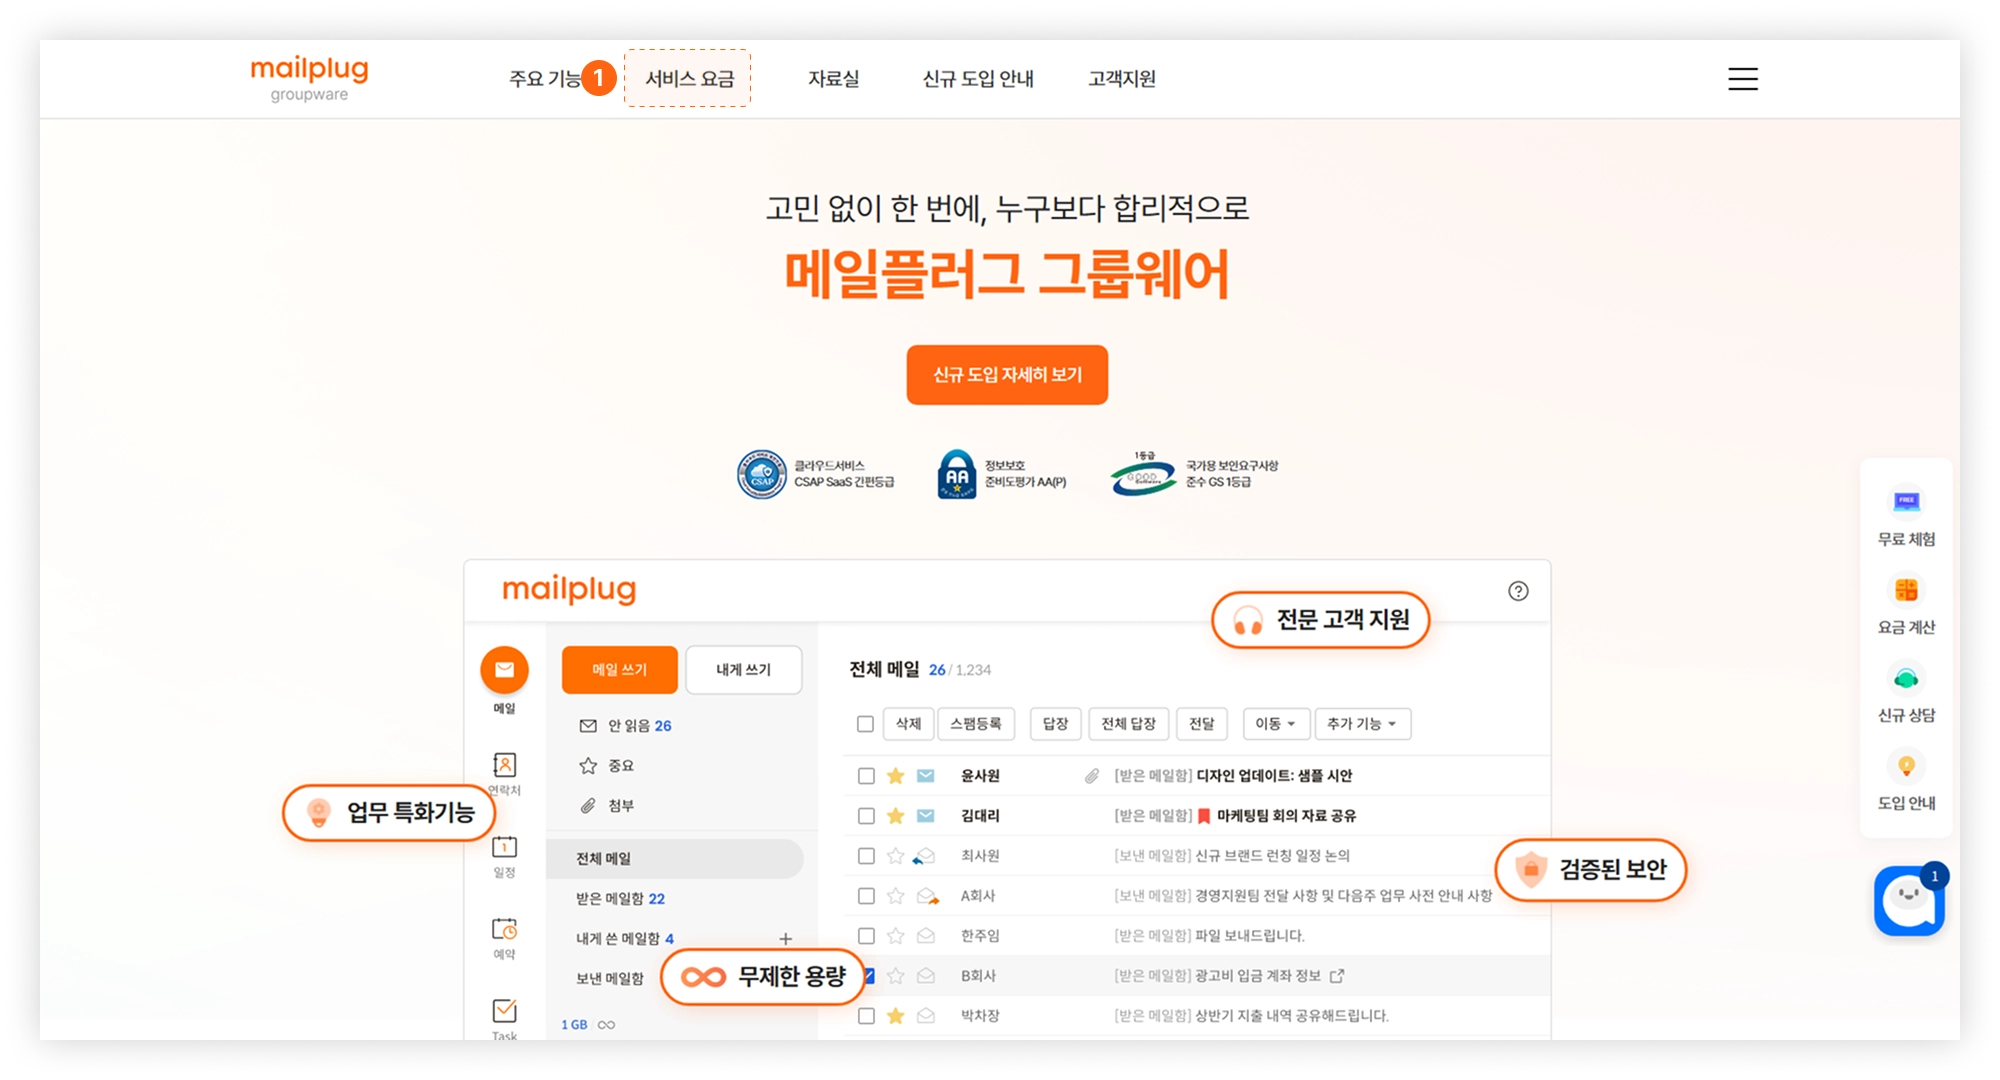Select the orange 메일 sidebar icon
2000x1080 pixels.
point(504,670)
